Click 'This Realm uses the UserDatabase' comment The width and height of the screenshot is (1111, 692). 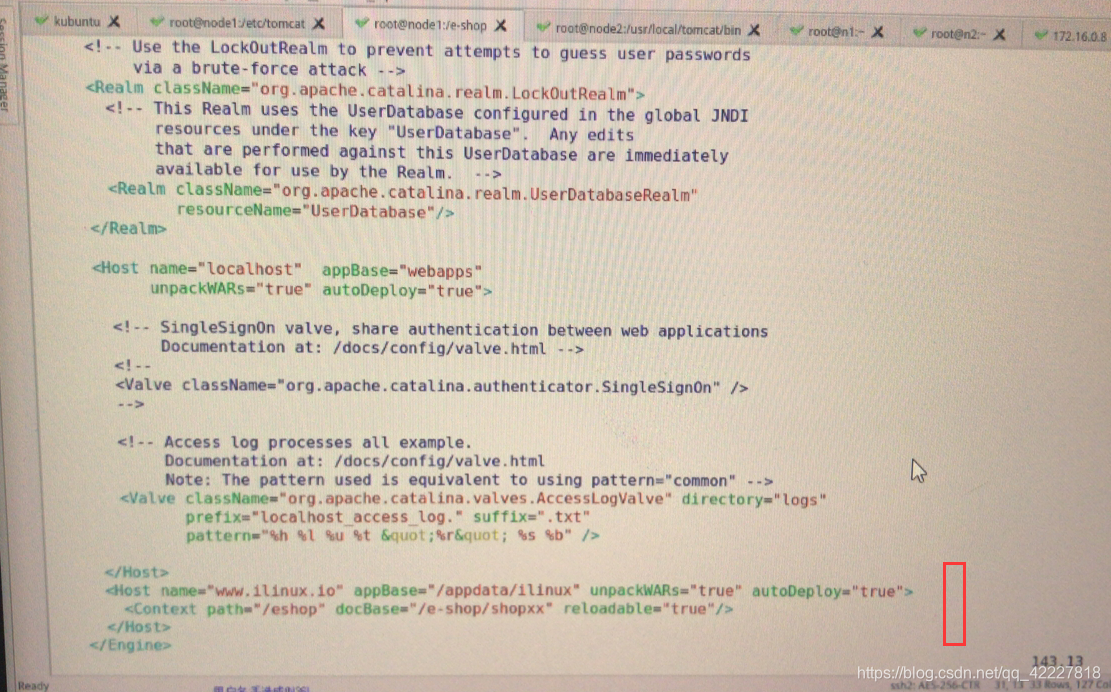tap(427, 111)
